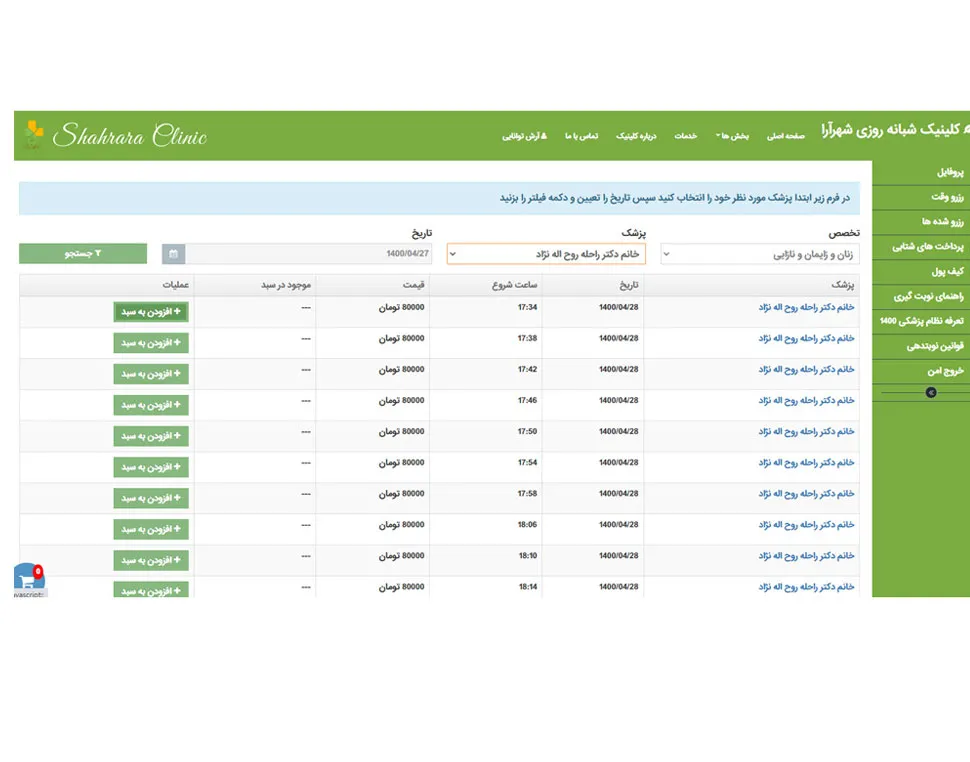Screen dimensions: 970x762
Task: Add the 18:06 appointment to cart
Action: [151, 529]
